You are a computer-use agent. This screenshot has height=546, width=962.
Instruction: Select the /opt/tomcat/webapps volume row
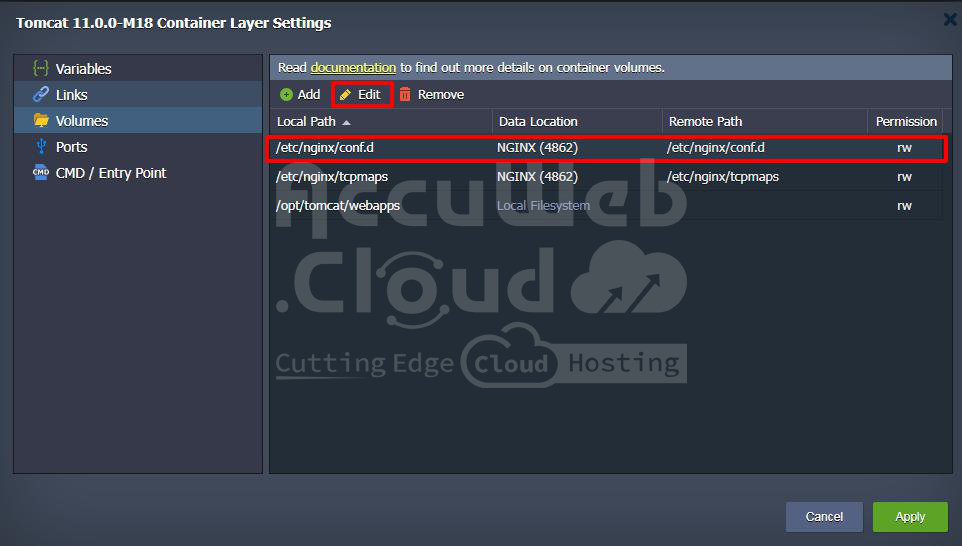point(606,206)
